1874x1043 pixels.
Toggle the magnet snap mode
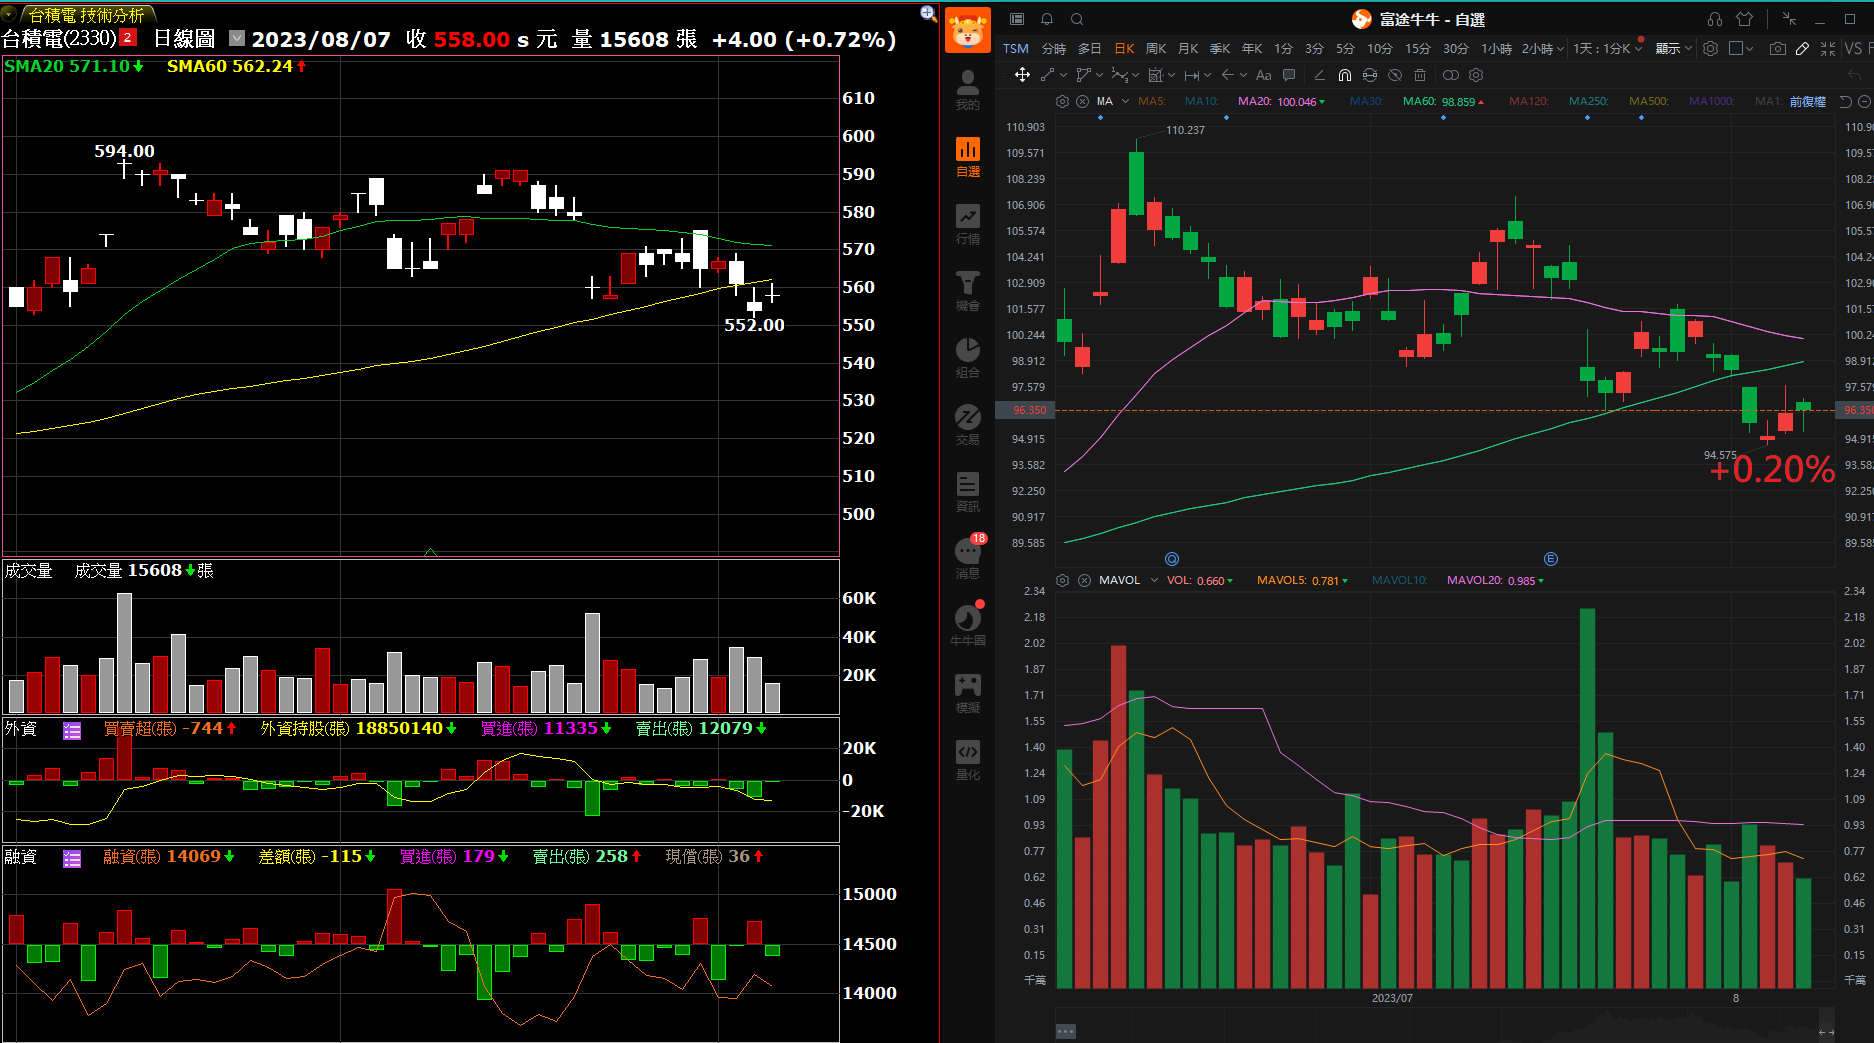tap(1345, 75)
